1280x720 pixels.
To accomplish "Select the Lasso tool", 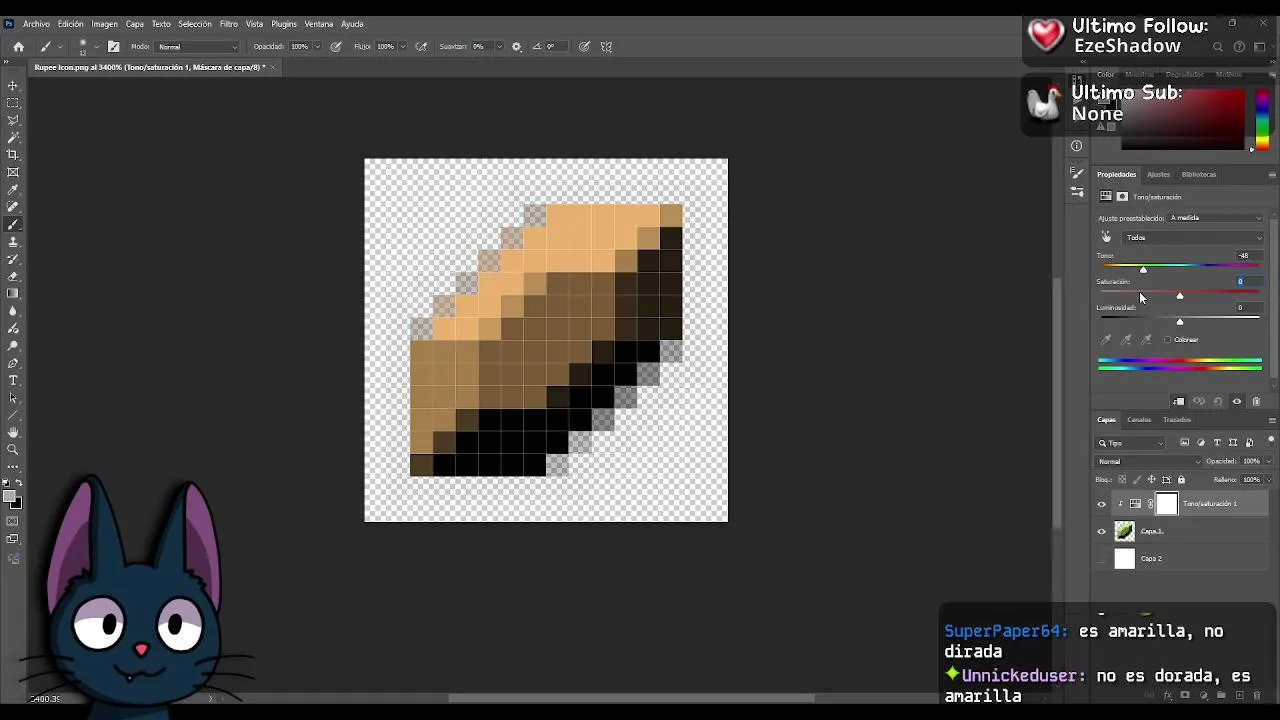I will [x=13, y=120].
